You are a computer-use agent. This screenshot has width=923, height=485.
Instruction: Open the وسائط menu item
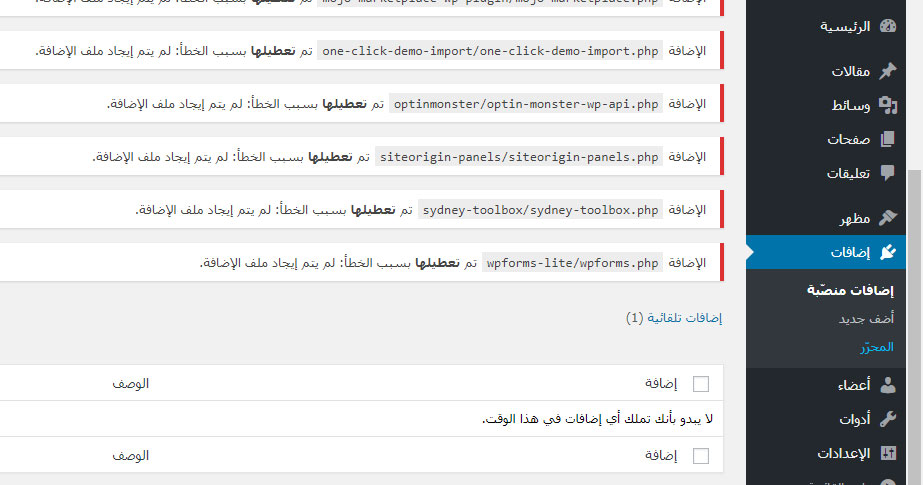coord(826,105)
